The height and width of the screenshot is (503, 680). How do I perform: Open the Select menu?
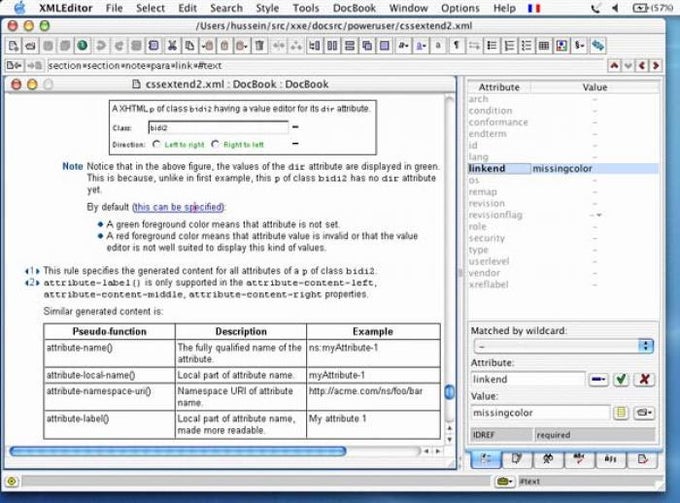(x=150, y=8)
